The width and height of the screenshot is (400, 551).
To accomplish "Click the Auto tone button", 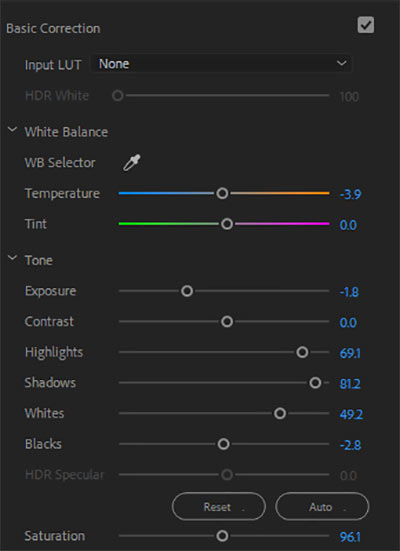I will (x=322, y=506).
